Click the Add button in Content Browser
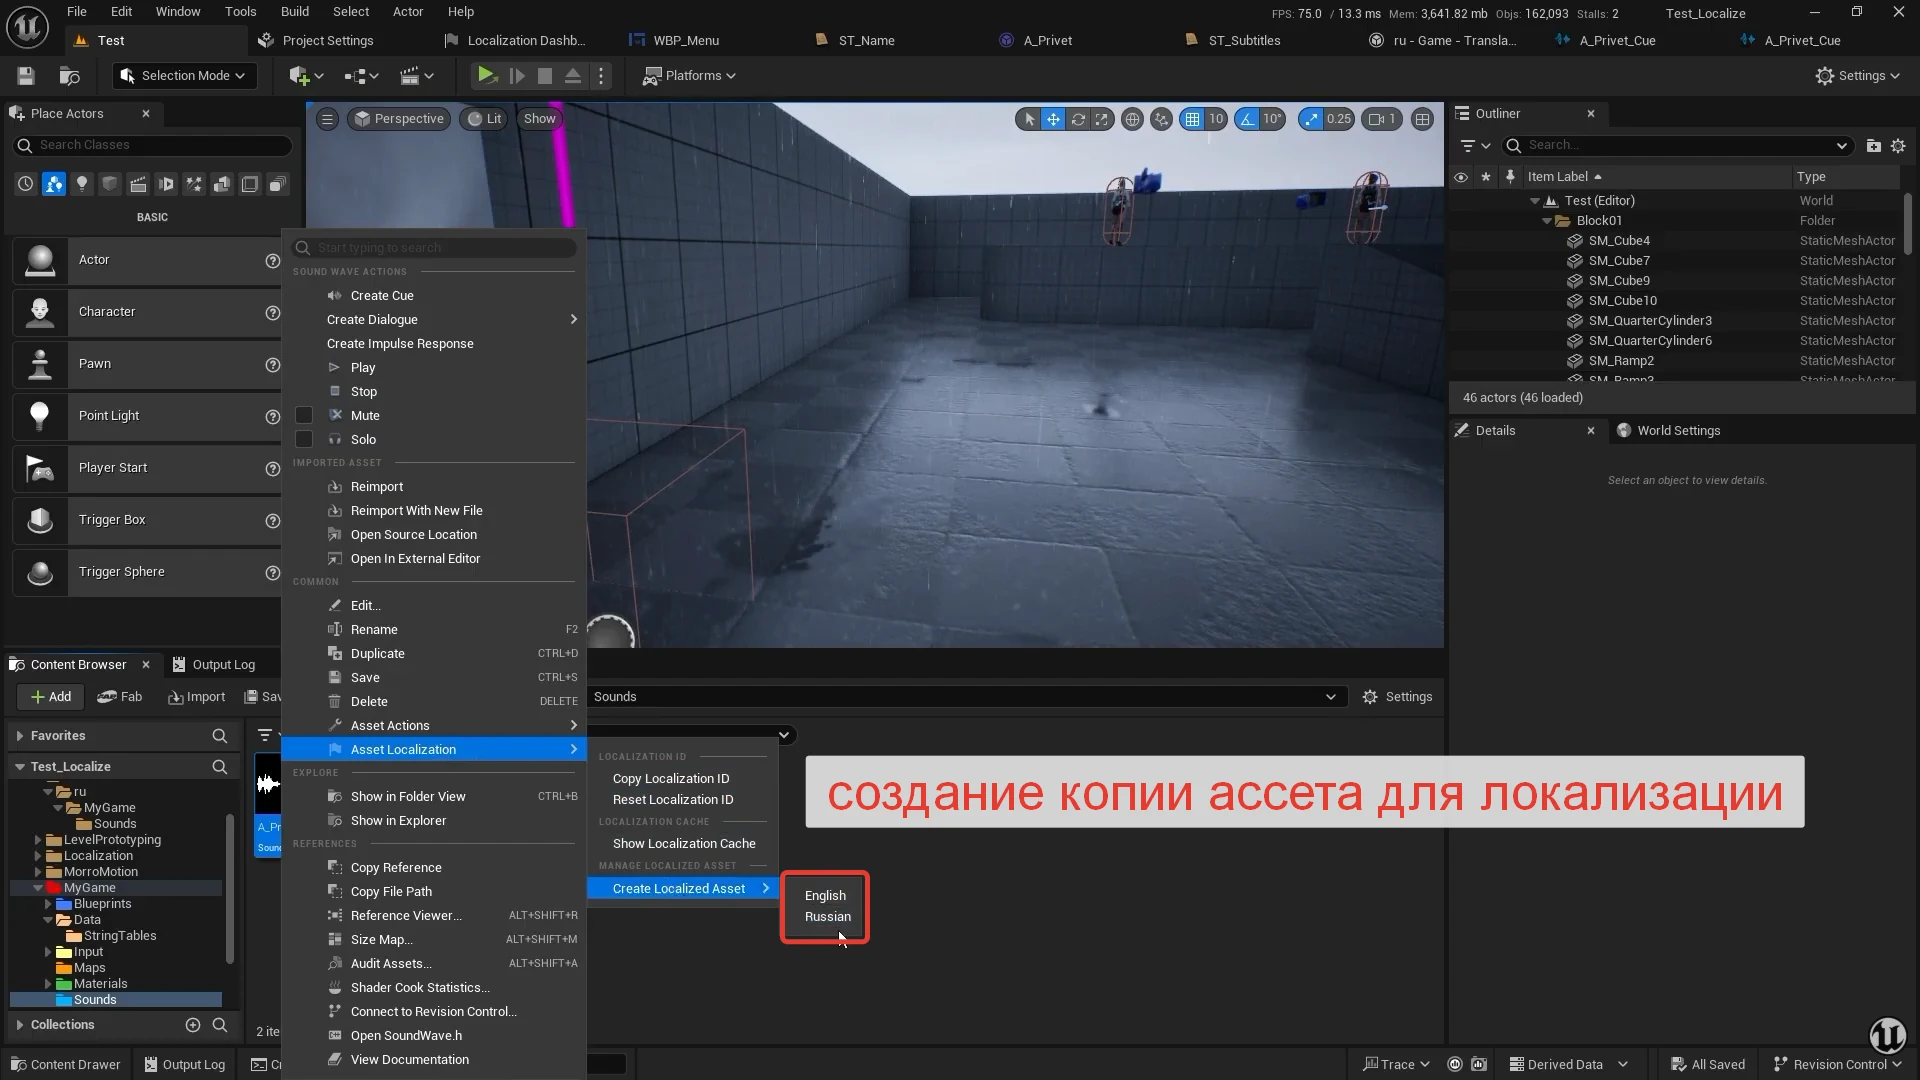 point(51,697)
